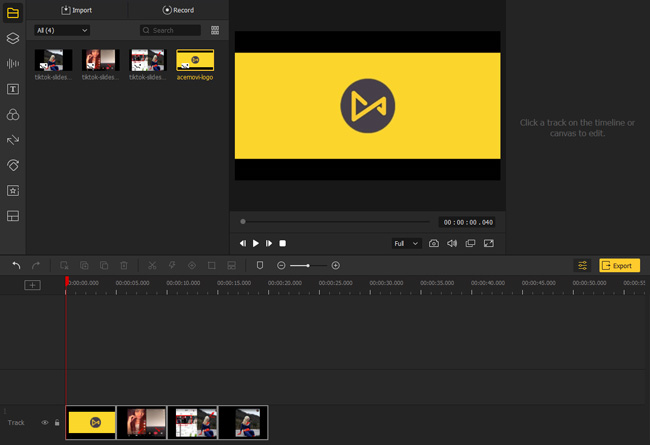Open timeline settings sliders icon
Screen dimensions: 650x445
[582, 265]
